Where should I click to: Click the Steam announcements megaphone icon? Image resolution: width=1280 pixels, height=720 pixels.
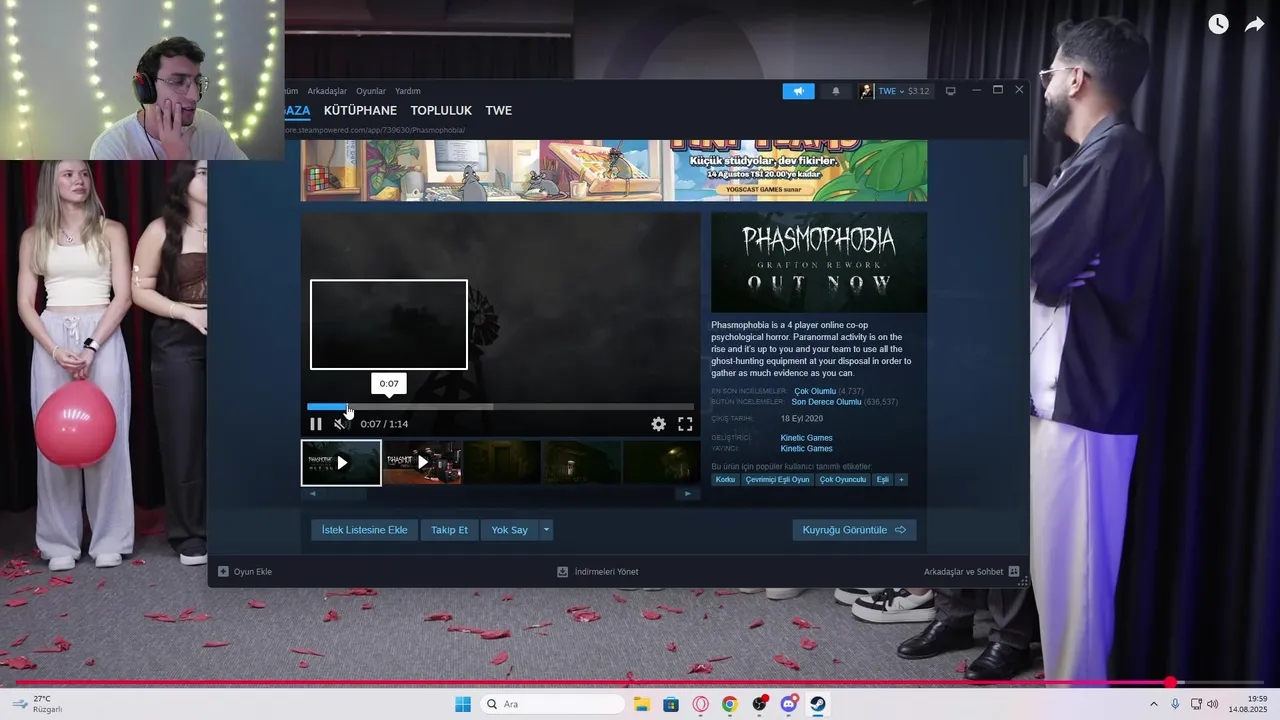click(798, 91)
